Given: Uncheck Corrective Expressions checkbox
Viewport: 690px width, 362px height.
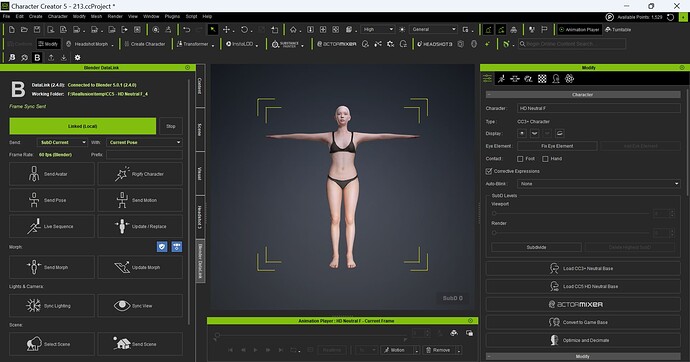Looking at the screenshot, I should [488, 171].
